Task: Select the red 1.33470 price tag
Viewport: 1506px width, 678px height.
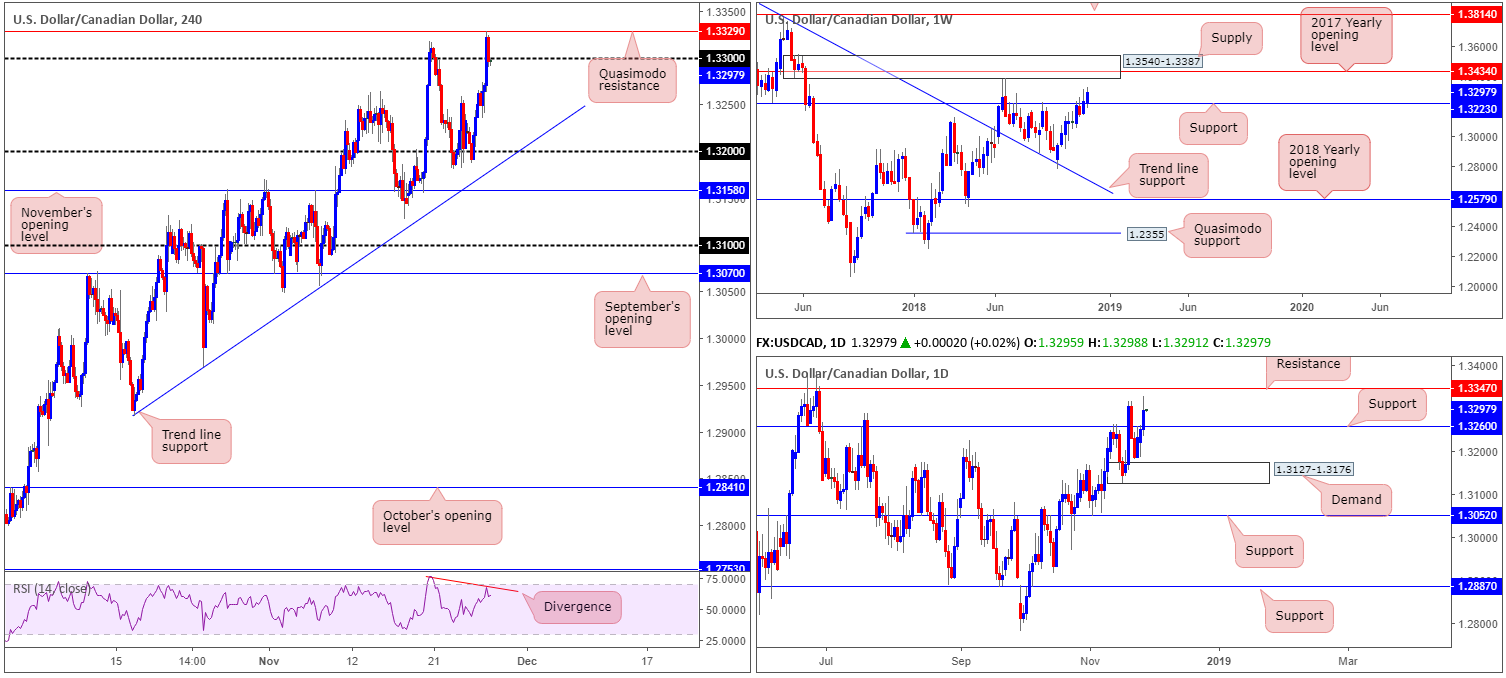Action: [1476, 388]
